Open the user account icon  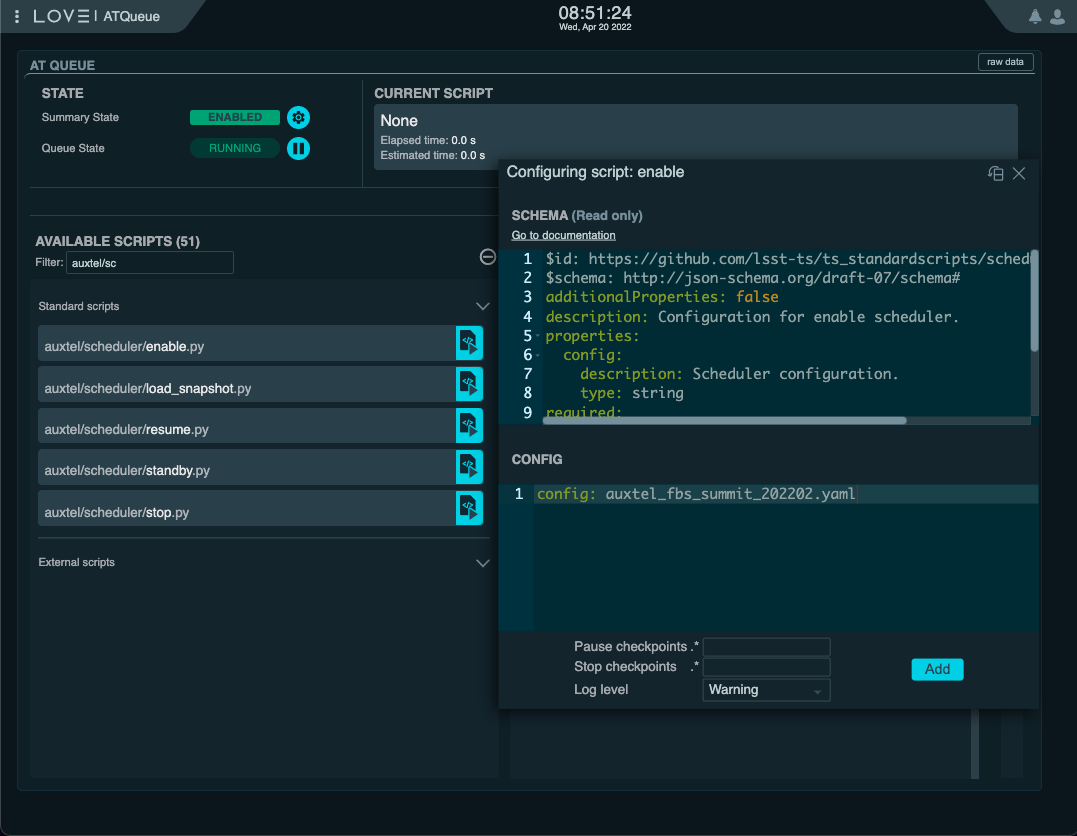coord(1058,16)
